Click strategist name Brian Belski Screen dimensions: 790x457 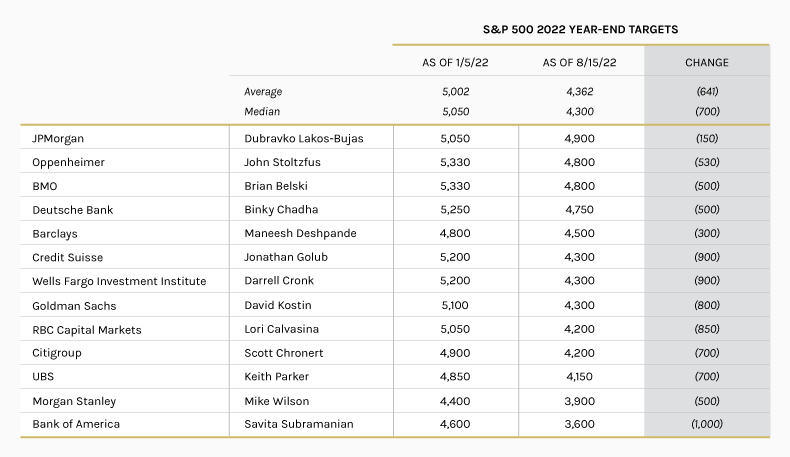pos(277,186)
